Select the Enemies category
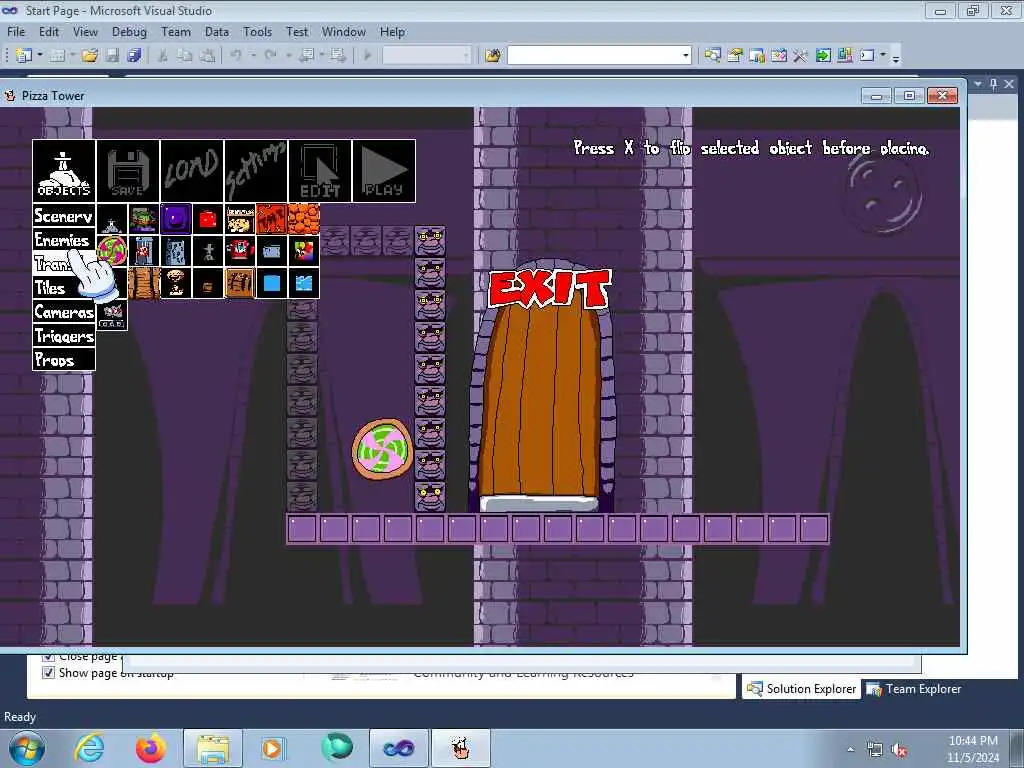Viewport: 1024px width, 768px height. (x=64, y=240)
